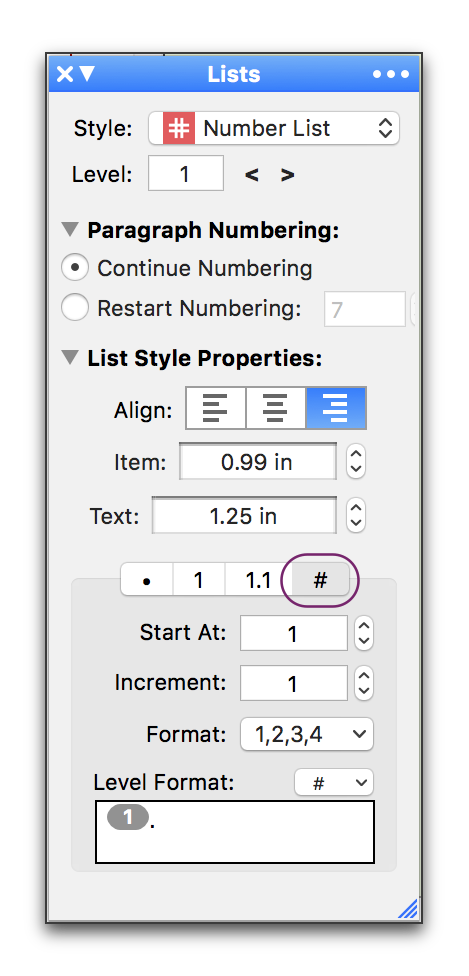Switch to the # custom numbering tab
Viewport: 469px width, 976px height.
[320, 580]
